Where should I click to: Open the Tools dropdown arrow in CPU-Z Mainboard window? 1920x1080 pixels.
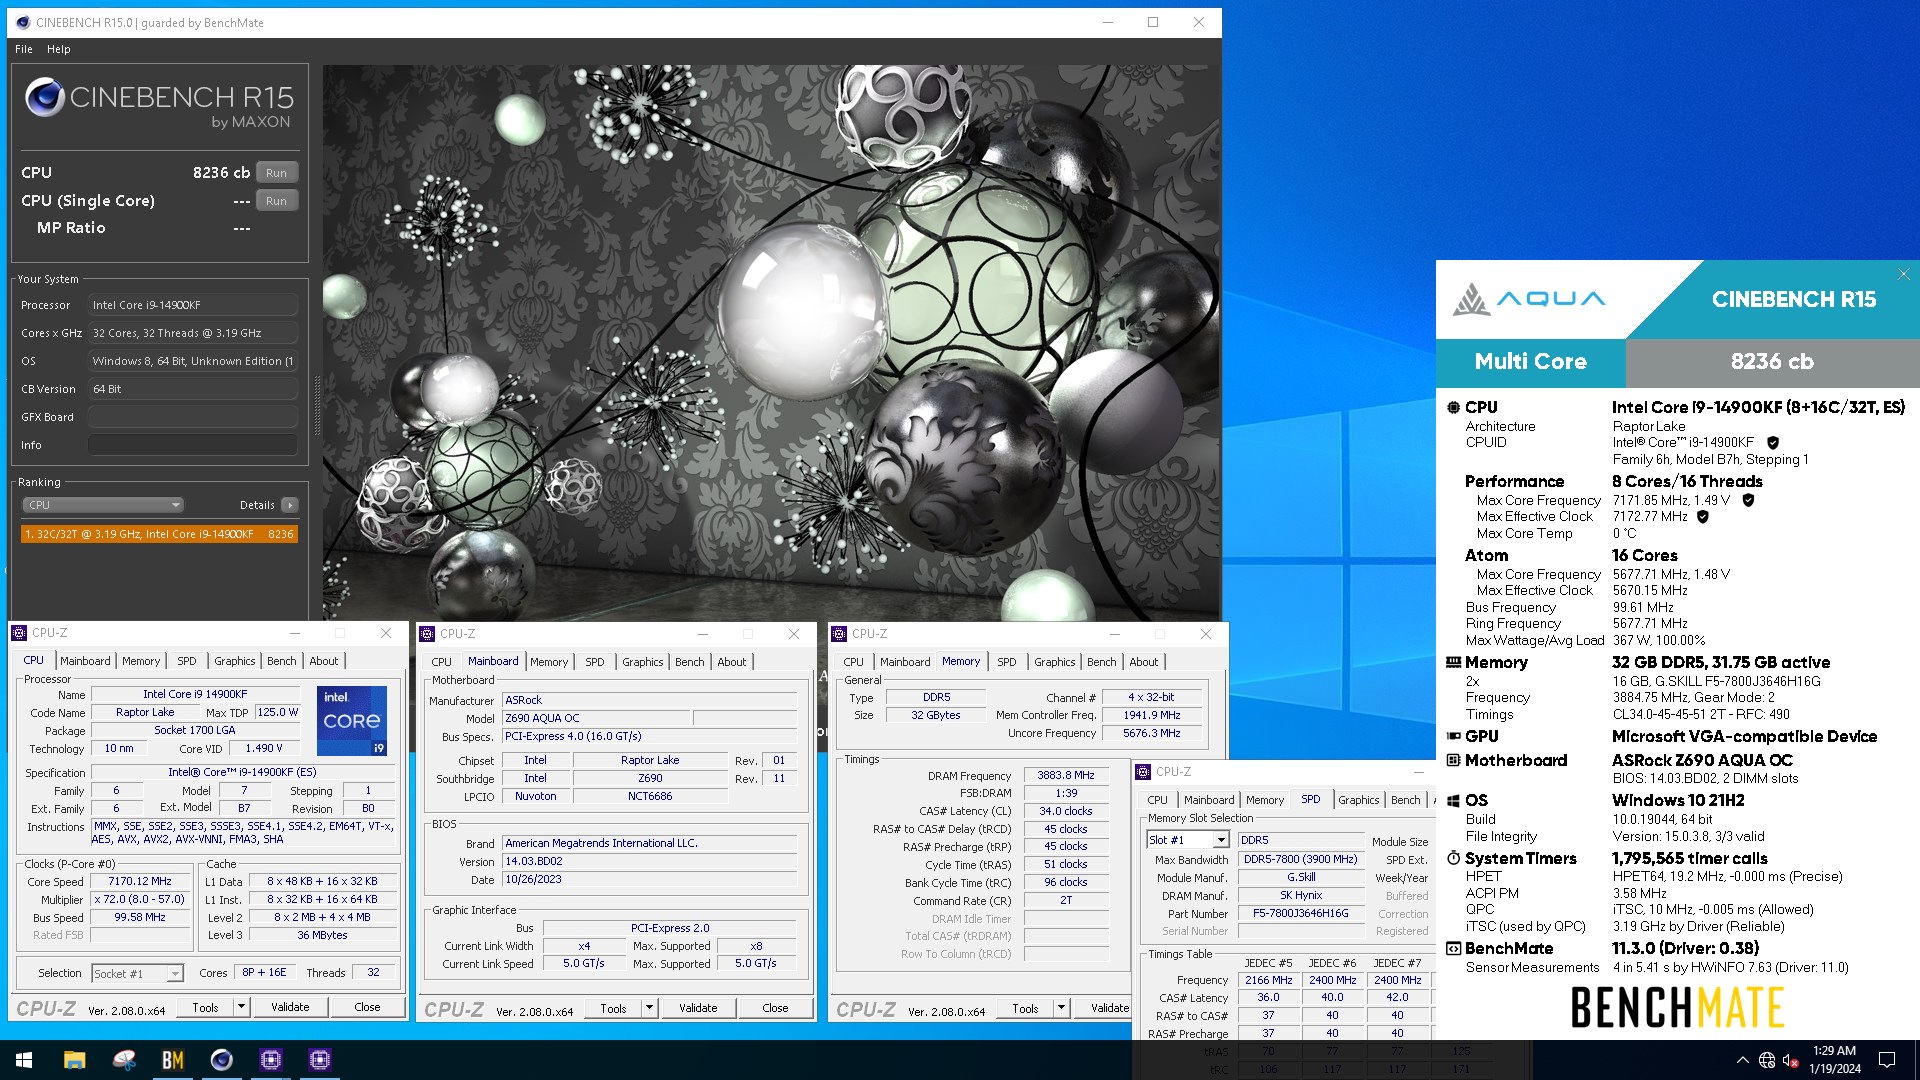(649, 1008)
